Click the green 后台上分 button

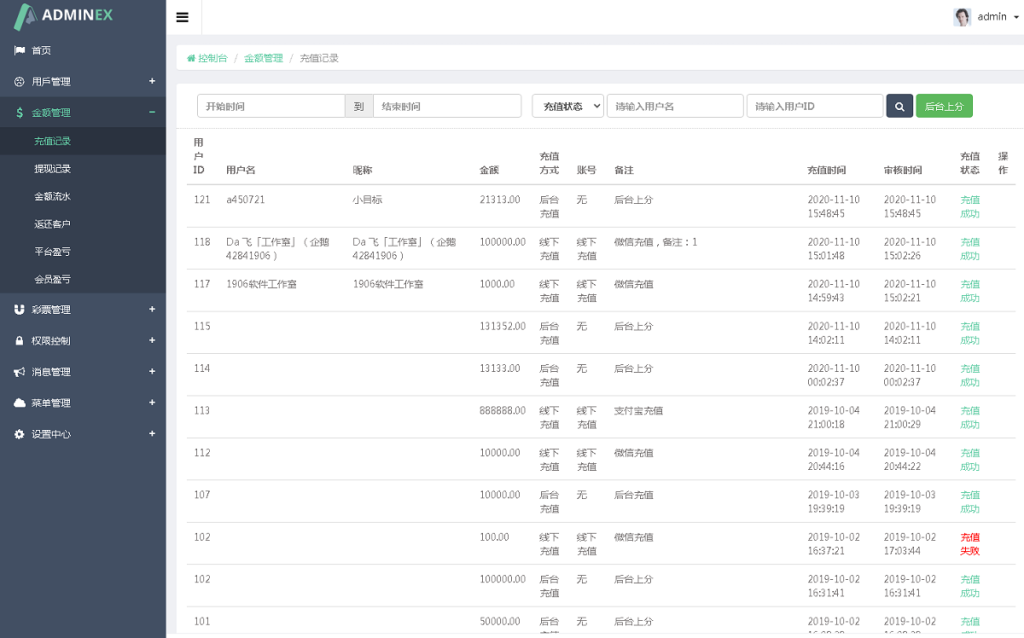(944, 105)
